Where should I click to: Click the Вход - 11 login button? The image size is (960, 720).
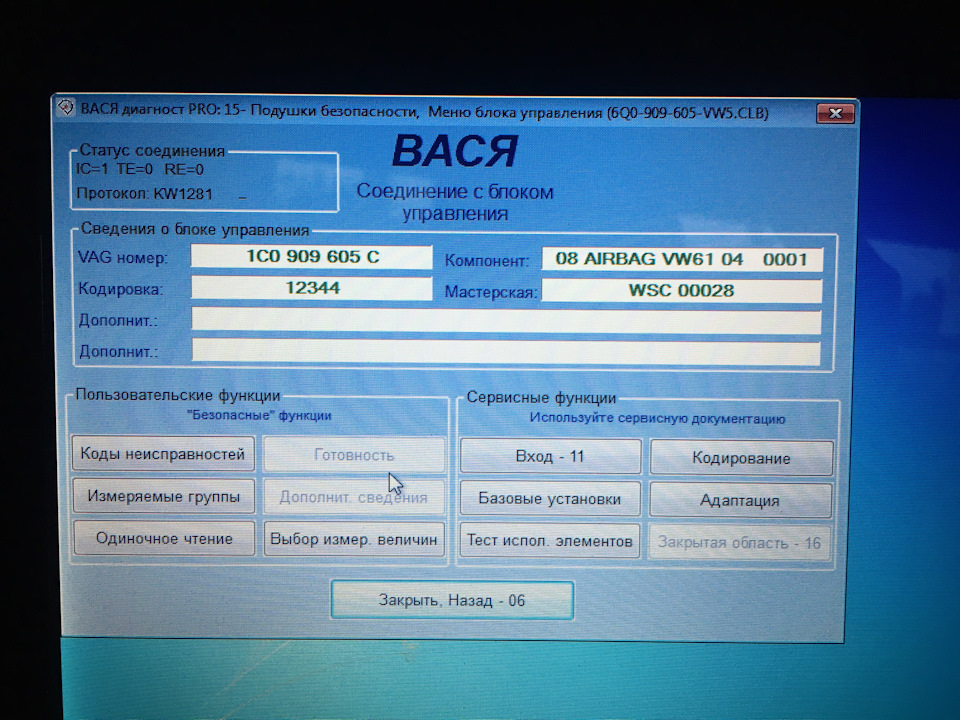click(550, 456)
